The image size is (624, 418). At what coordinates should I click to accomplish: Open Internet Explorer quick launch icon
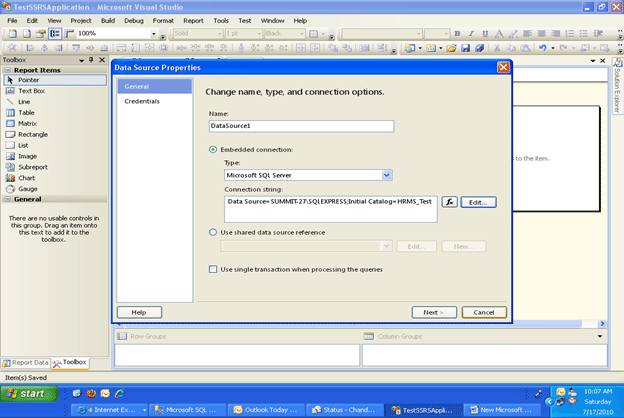coord(119,394)
